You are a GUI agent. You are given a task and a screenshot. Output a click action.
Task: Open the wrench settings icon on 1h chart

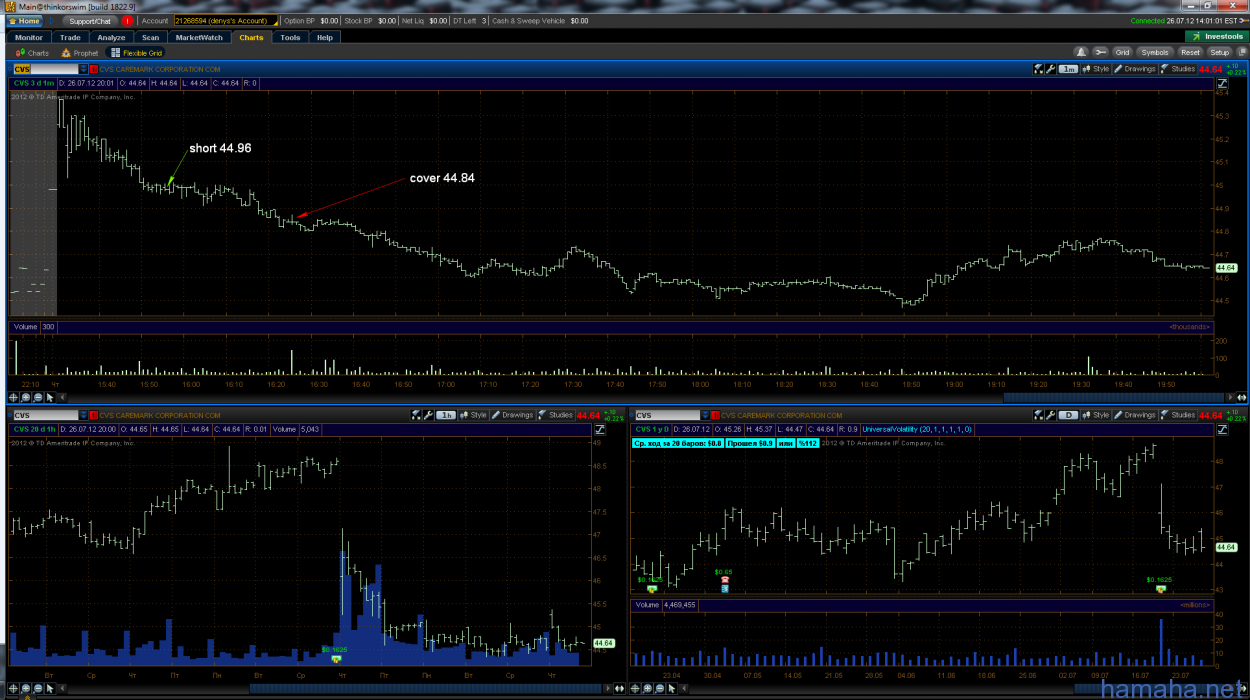pos(427,415)
